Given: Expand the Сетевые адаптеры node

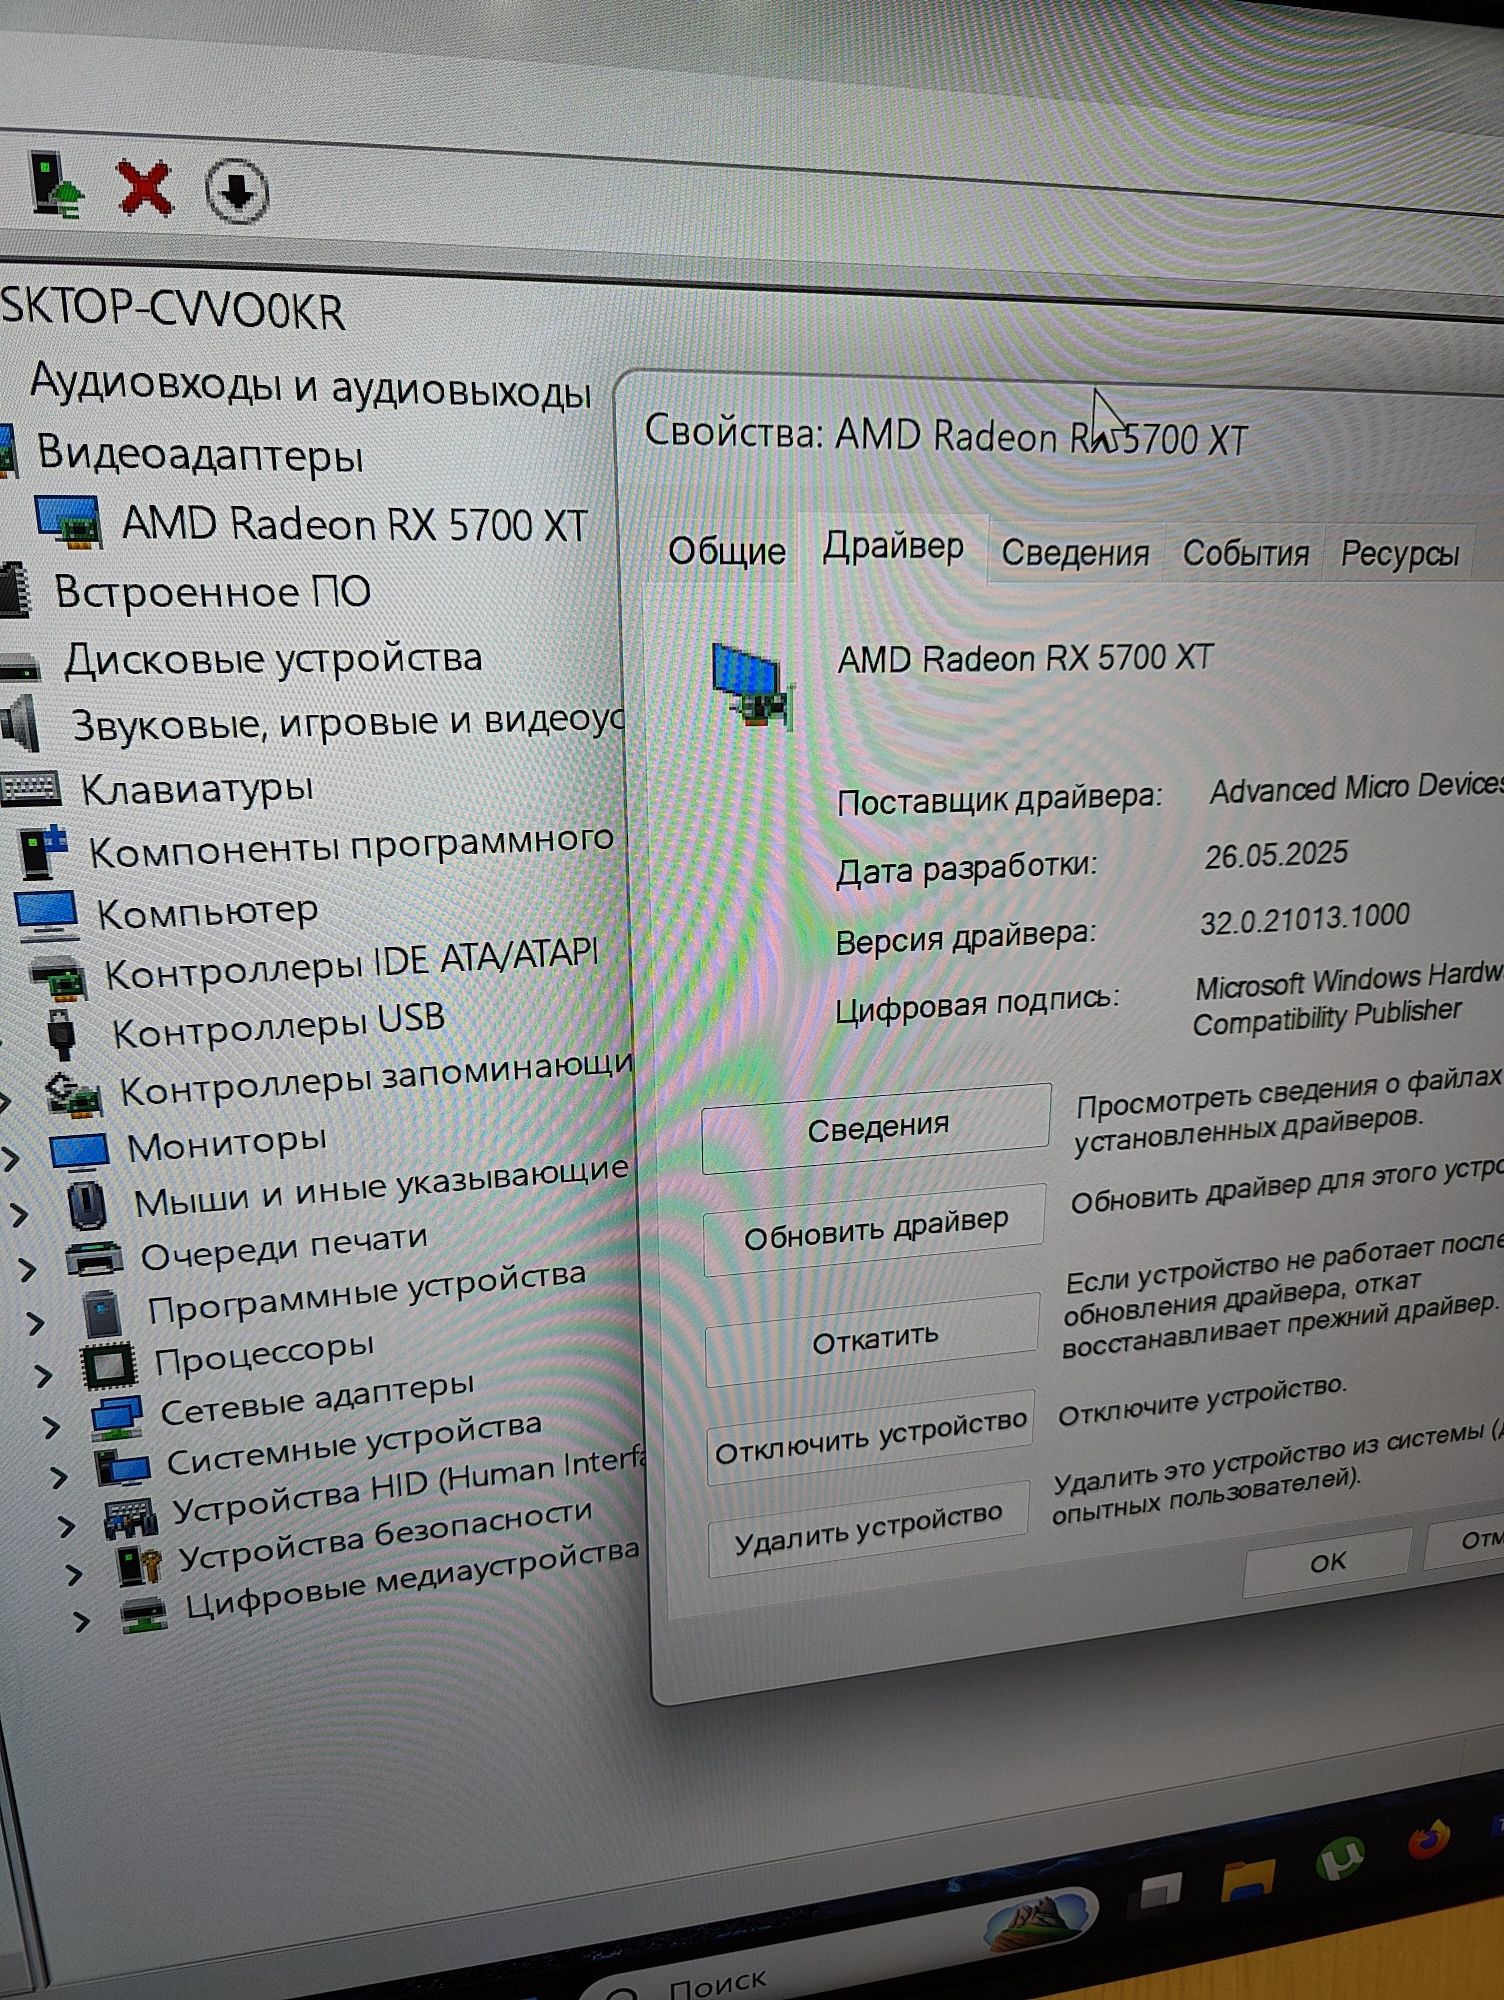Looking at the screenshot, I should point(52,1427).
